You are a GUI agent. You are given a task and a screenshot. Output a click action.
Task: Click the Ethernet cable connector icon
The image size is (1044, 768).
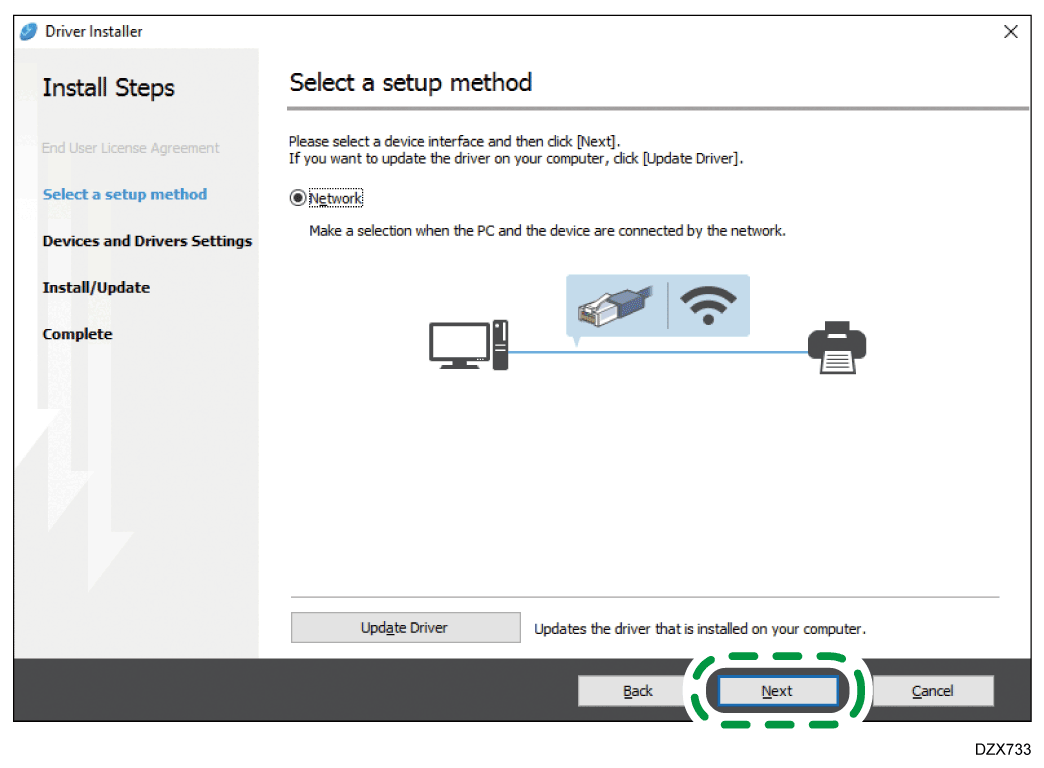(614, 305)
